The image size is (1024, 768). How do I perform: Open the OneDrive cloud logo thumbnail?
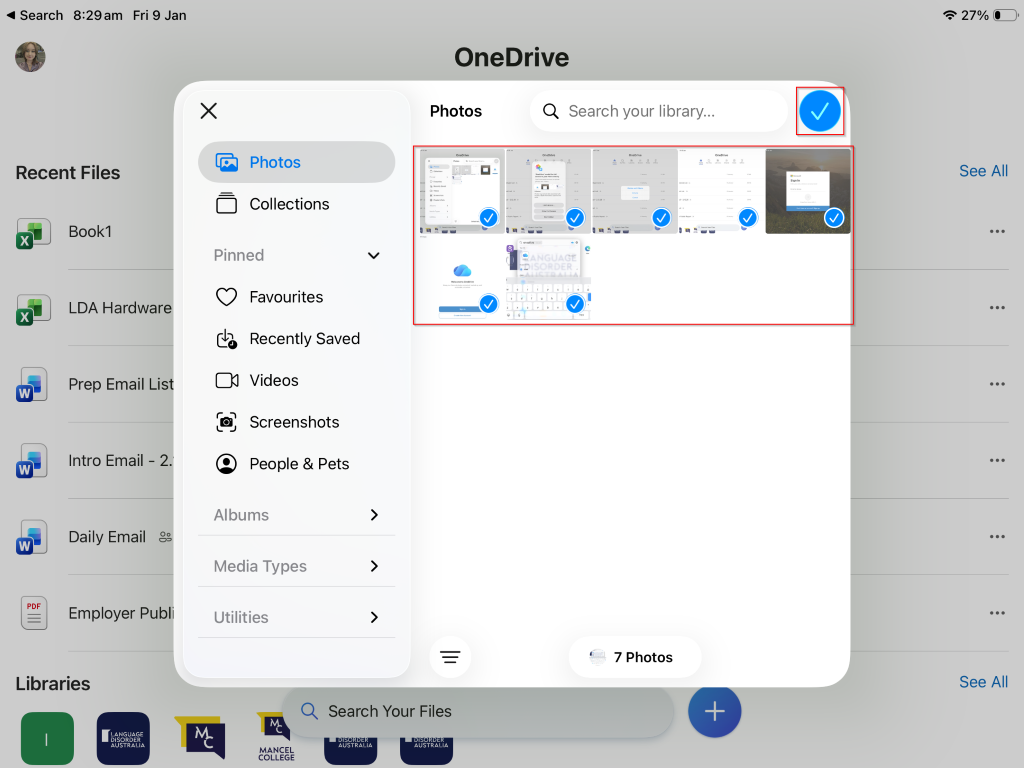click(462, 278)
